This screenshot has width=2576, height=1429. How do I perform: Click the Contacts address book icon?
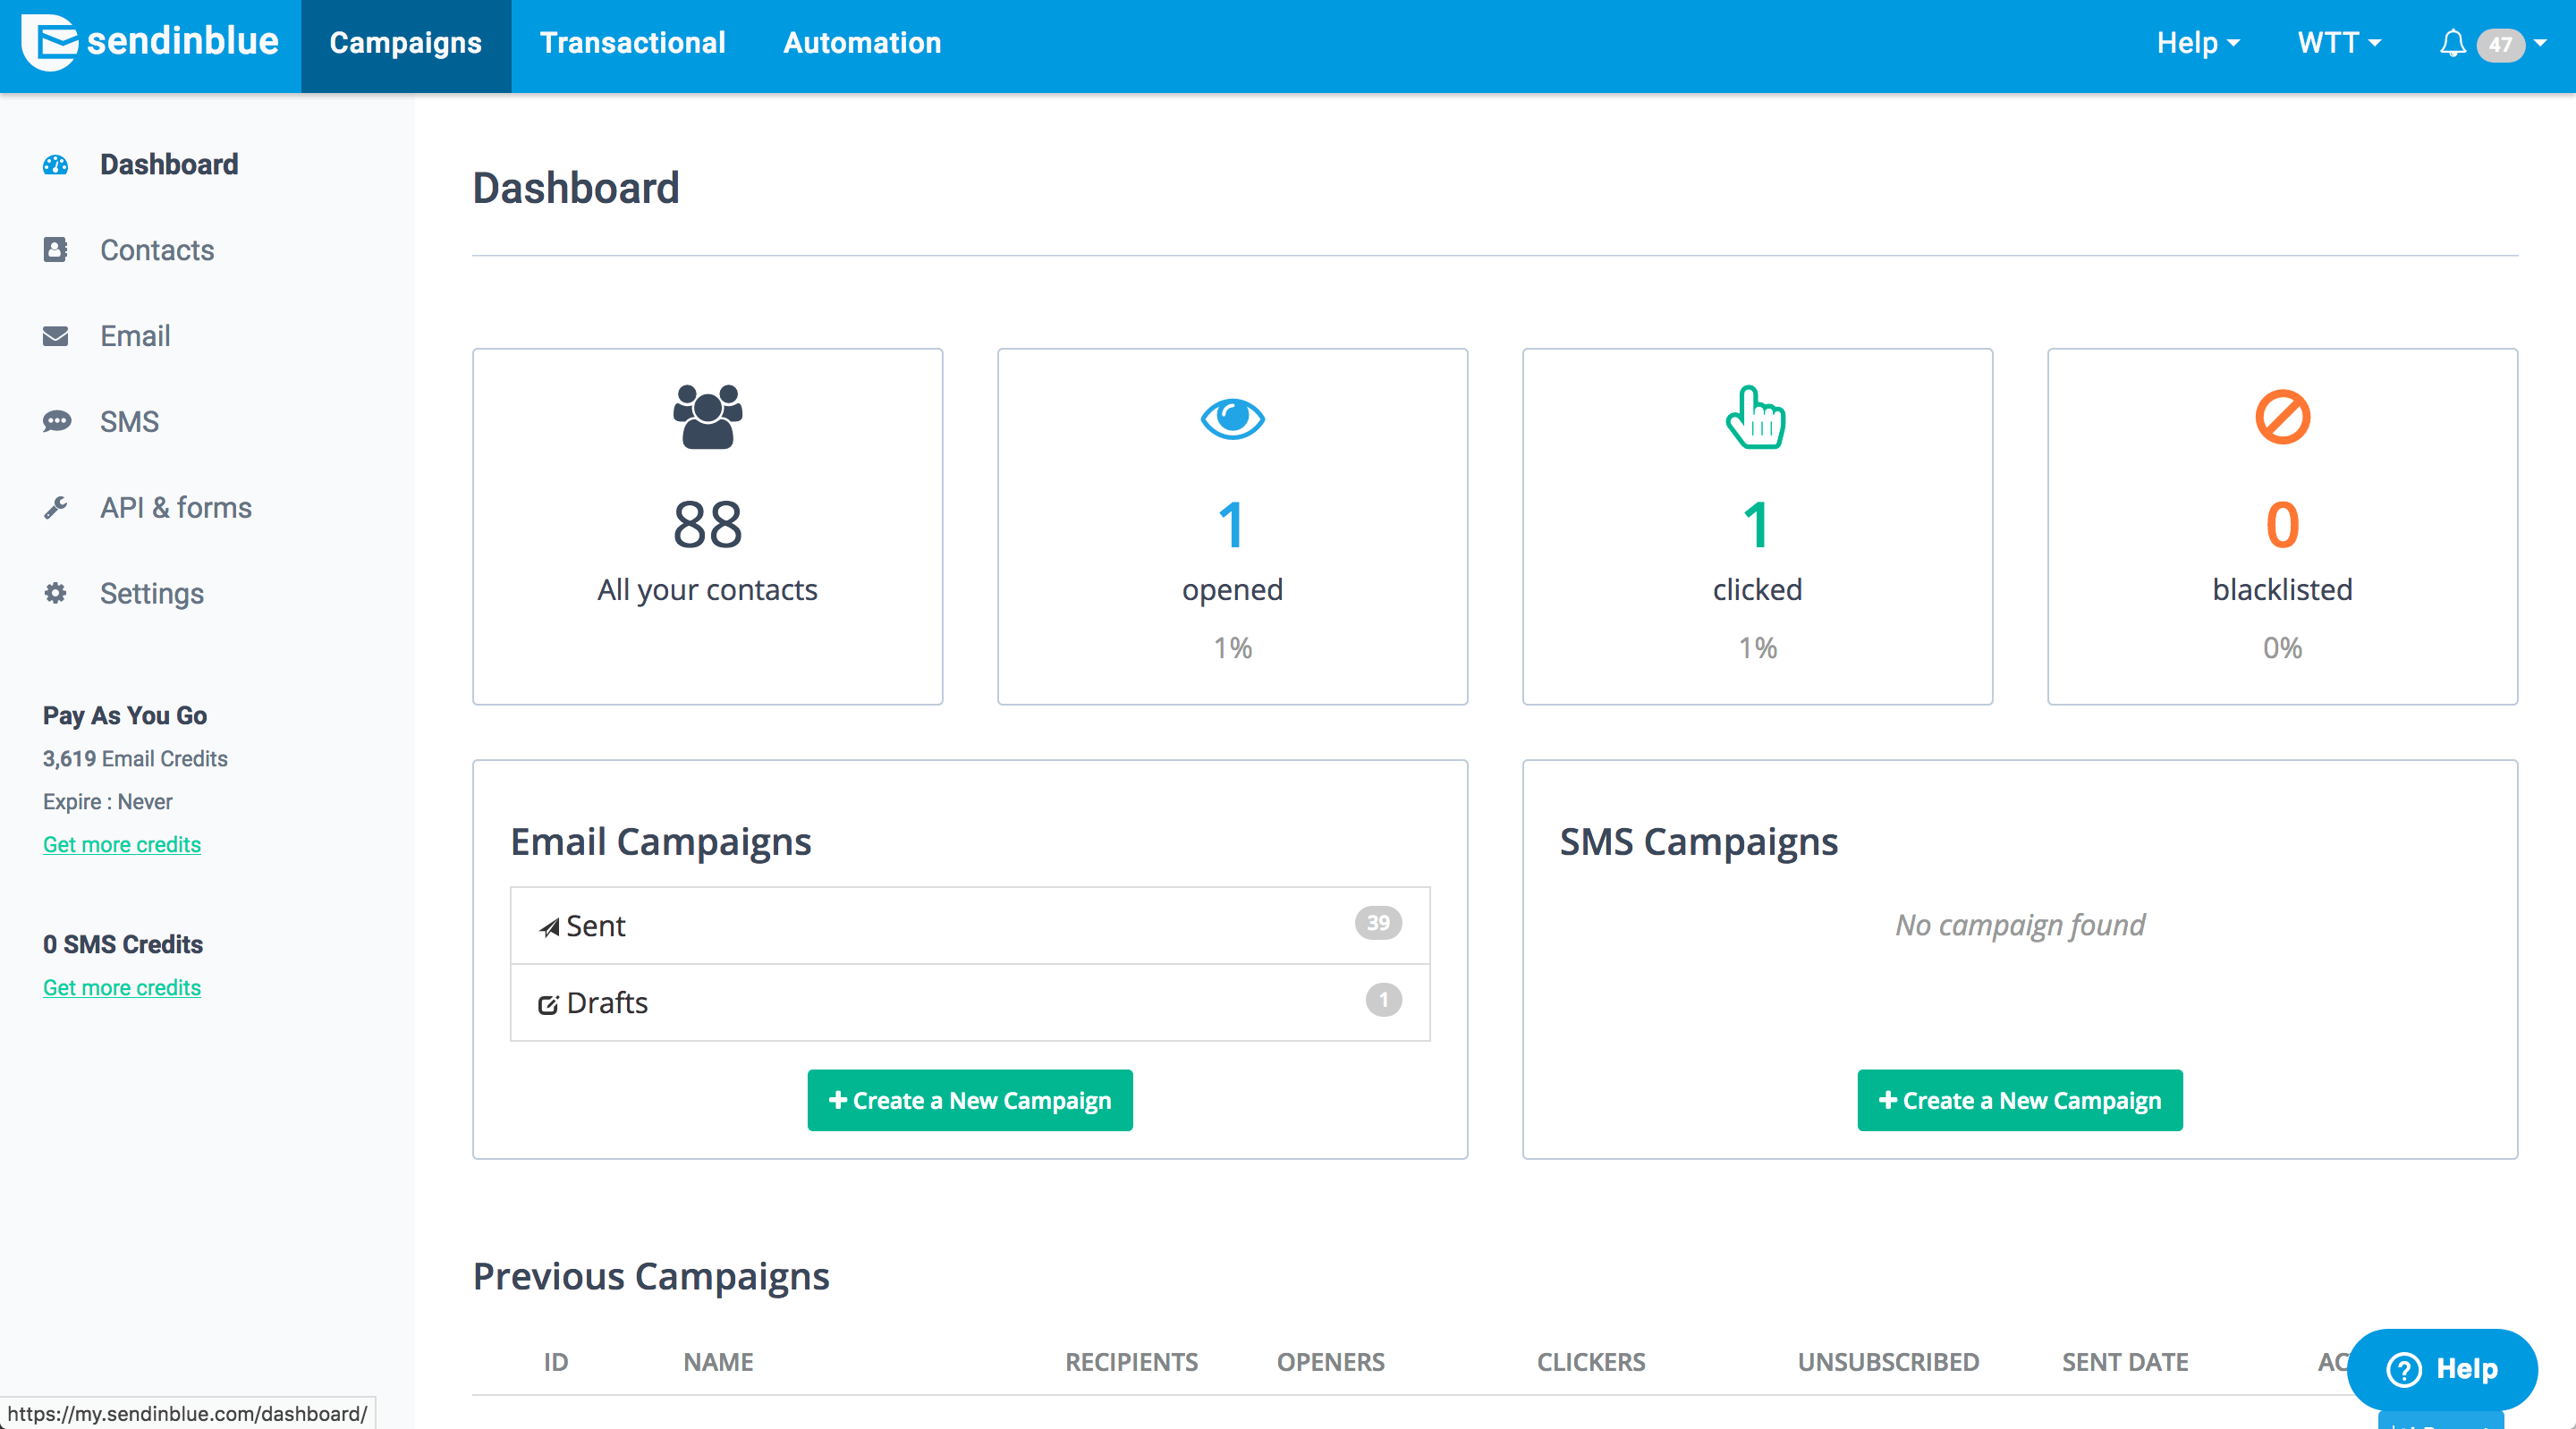pos(56,250)
